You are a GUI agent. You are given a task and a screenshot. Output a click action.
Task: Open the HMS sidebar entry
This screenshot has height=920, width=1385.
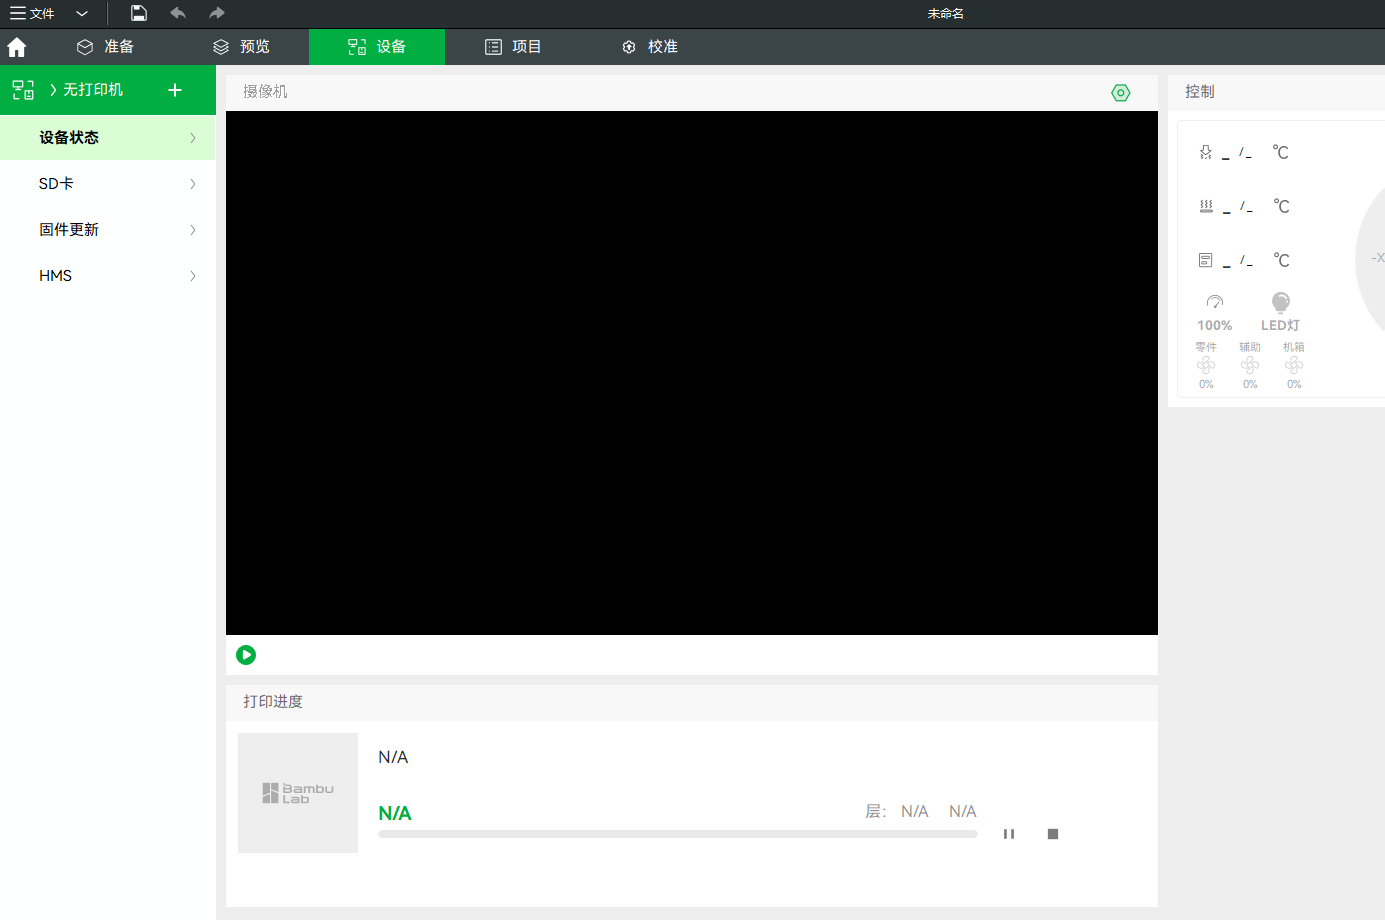(108, 276)
